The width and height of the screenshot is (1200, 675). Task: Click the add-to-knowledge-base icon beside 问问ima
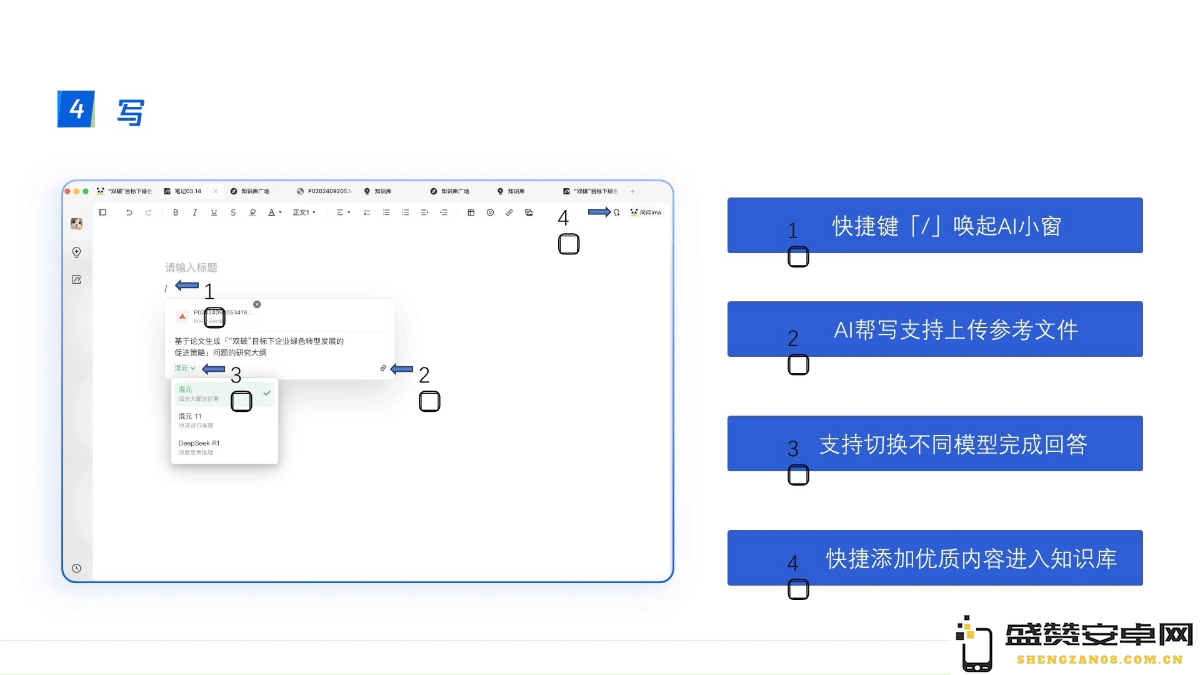pos(617,212)
